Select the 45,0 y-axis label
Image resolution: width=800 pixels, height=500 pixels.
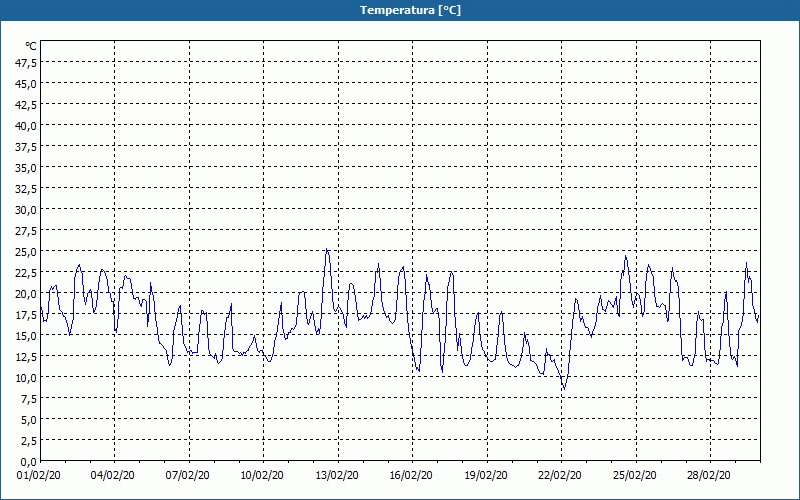(x=26, y=84)
